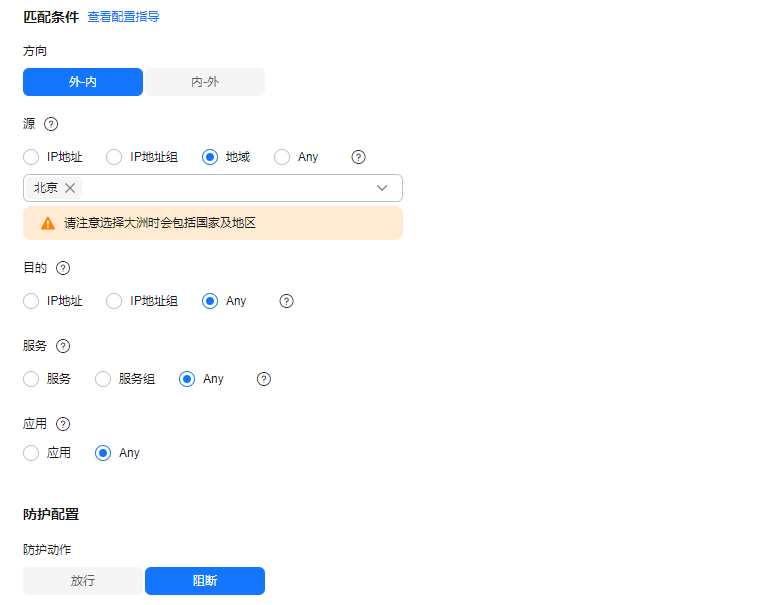760x605 pixels.
Task: Switch direction to 内-外
Action: [x=205, y=82]
